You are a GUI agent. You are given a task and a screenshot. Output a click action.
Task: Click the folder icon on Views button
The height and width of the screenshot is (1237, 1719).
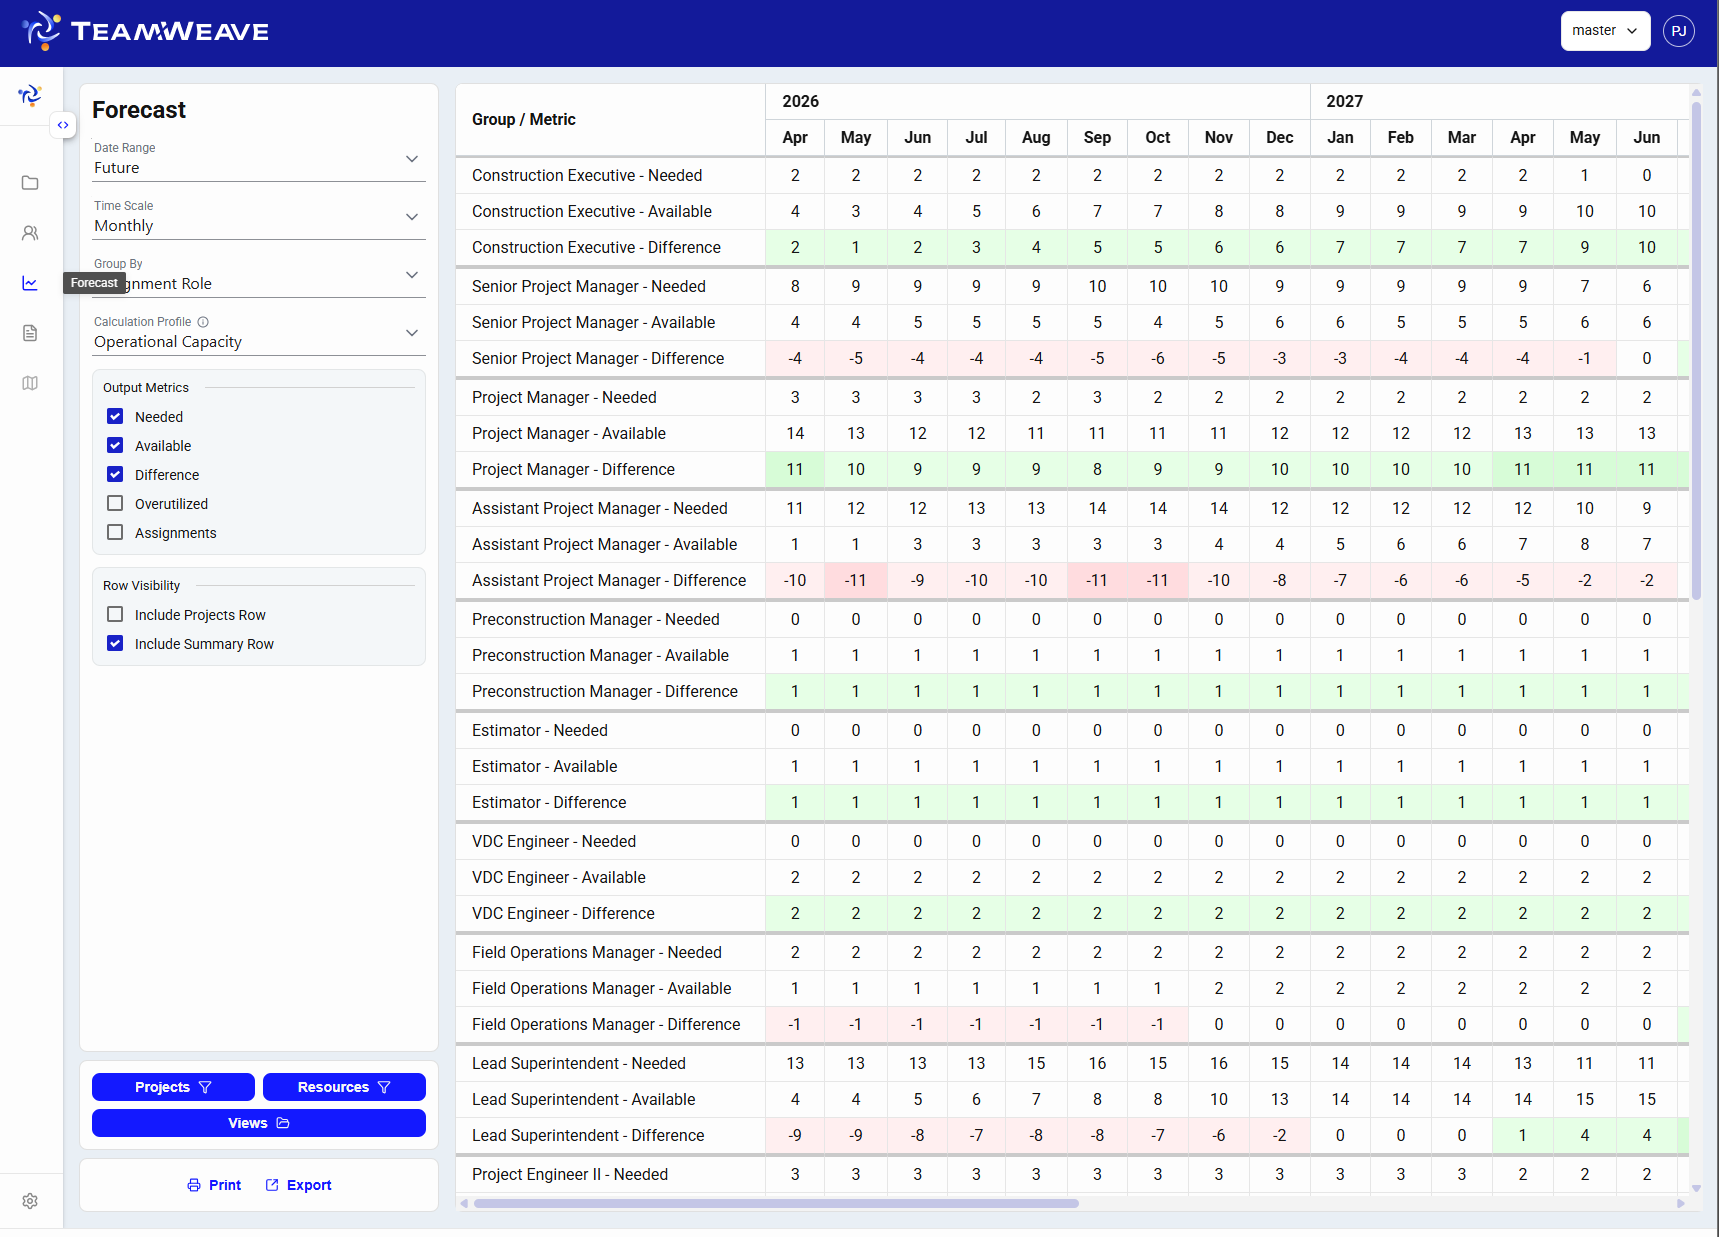(x=283, y=1123)
